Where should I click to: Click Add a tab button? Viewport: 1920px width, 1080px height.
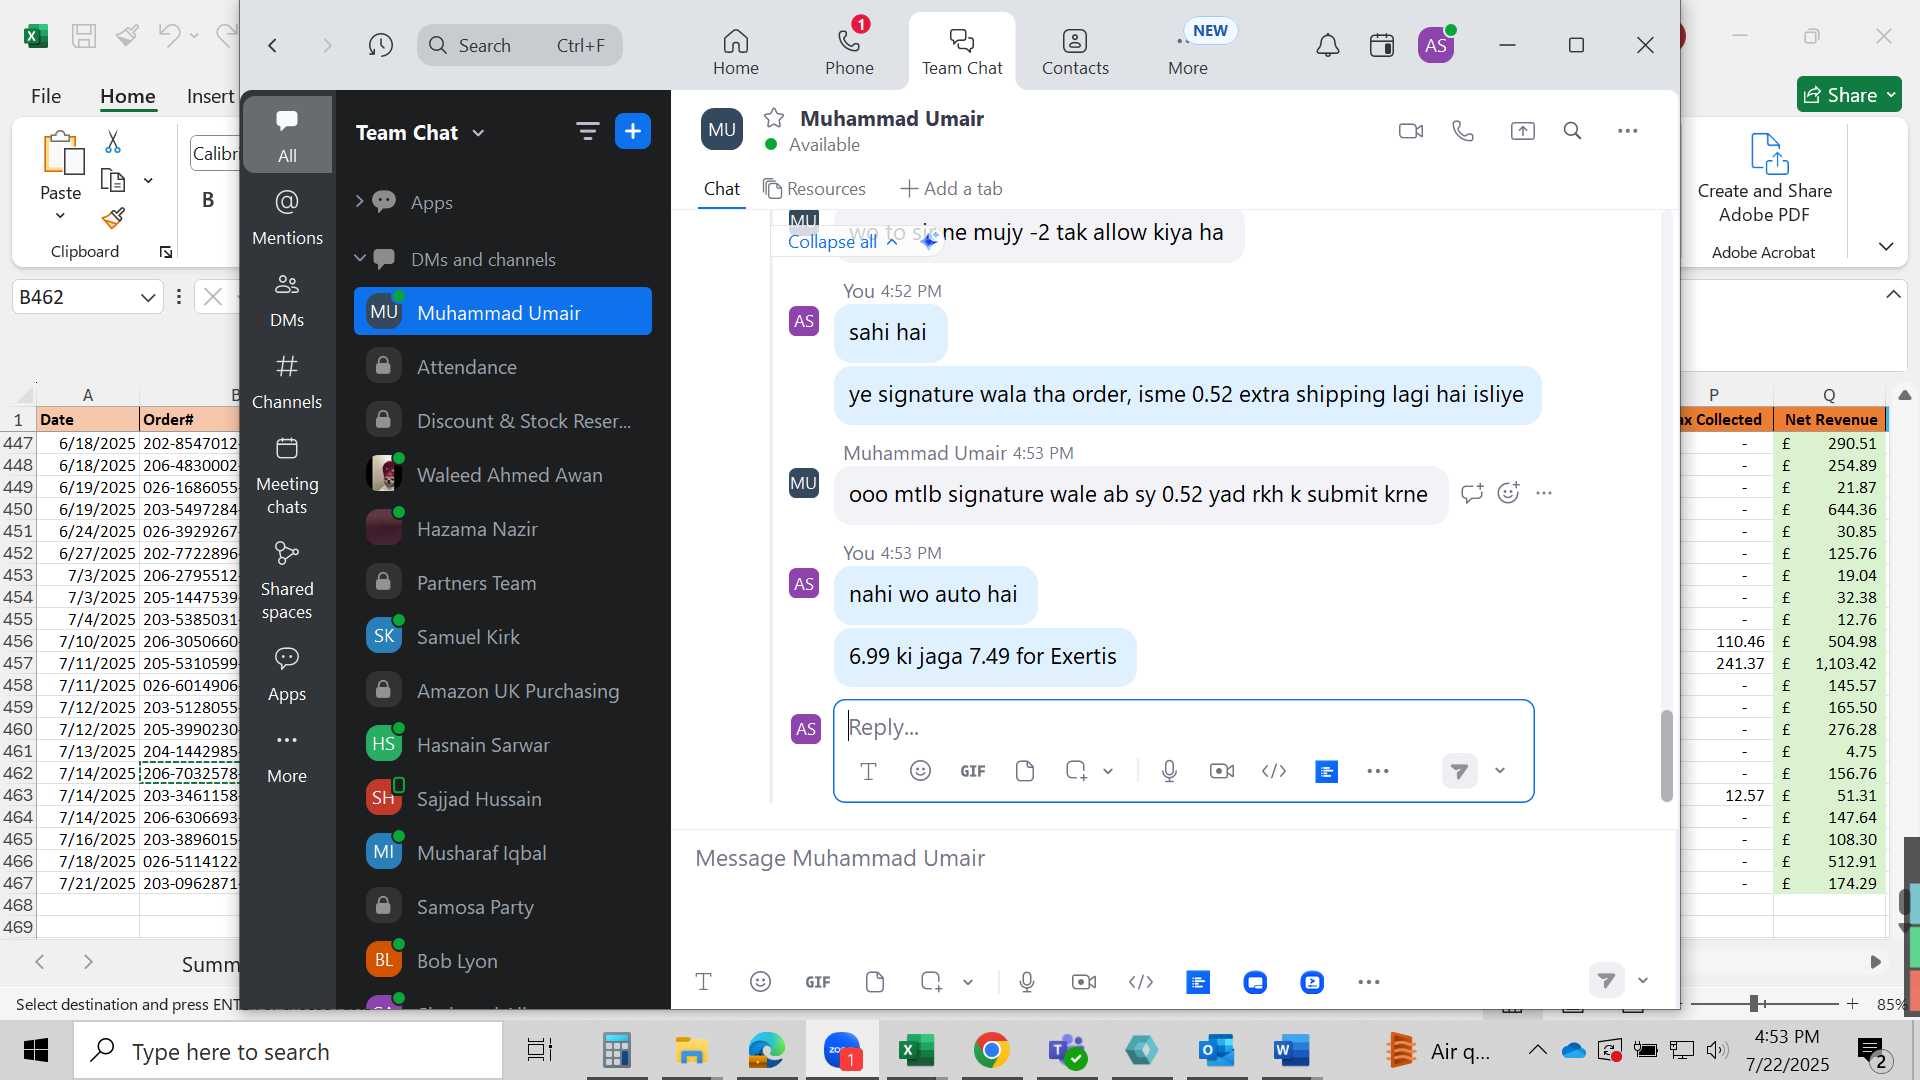(951, 189)
